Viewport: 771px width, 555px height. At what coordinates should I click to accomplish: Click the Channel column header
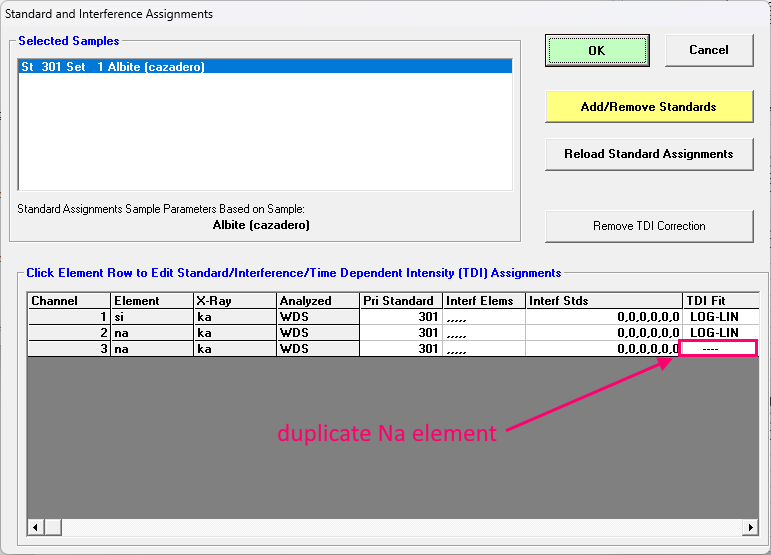68,301
